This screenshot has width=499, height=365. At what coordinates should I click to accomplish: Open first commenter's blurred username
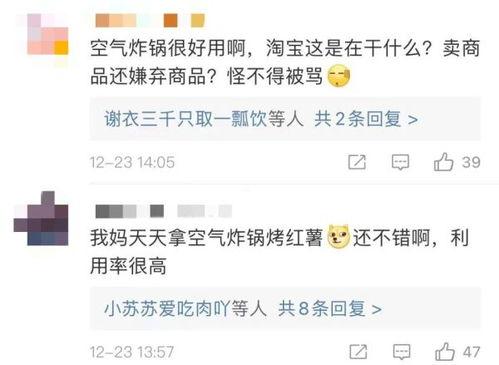[150, 20]
